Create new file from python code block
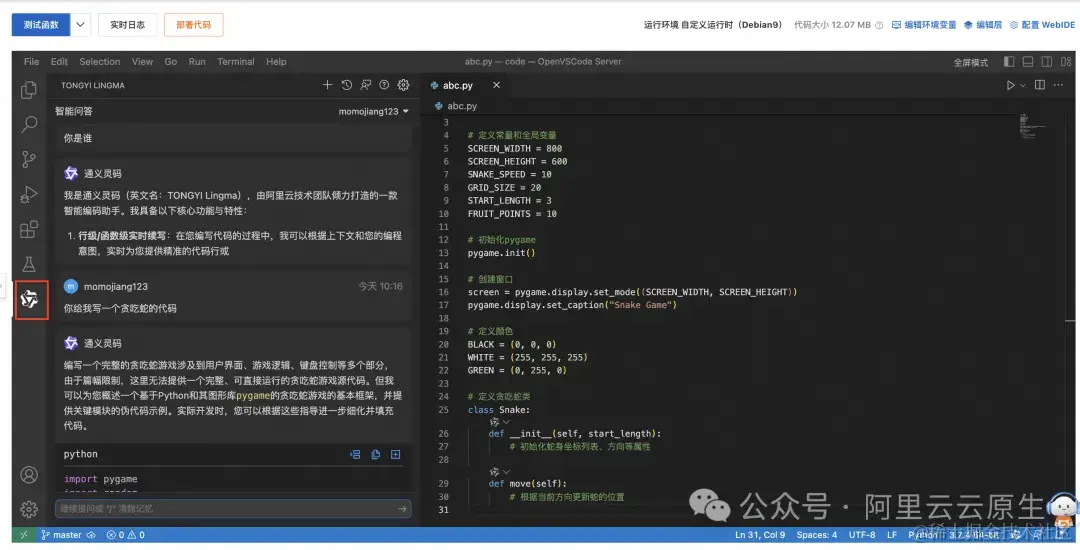Screen dimensions: 1080x550 coord(395,454)
